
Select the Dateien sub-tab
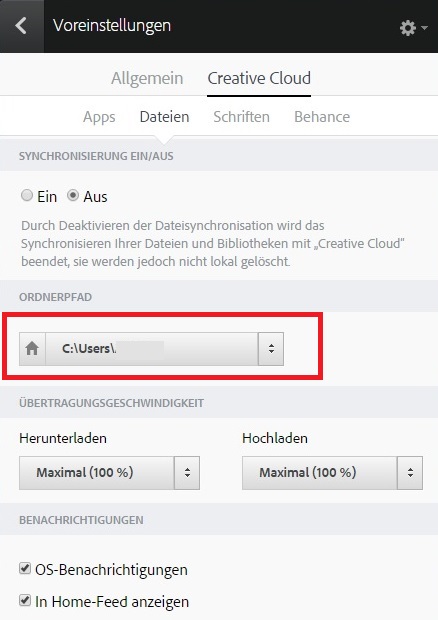[x=164, y=117]
